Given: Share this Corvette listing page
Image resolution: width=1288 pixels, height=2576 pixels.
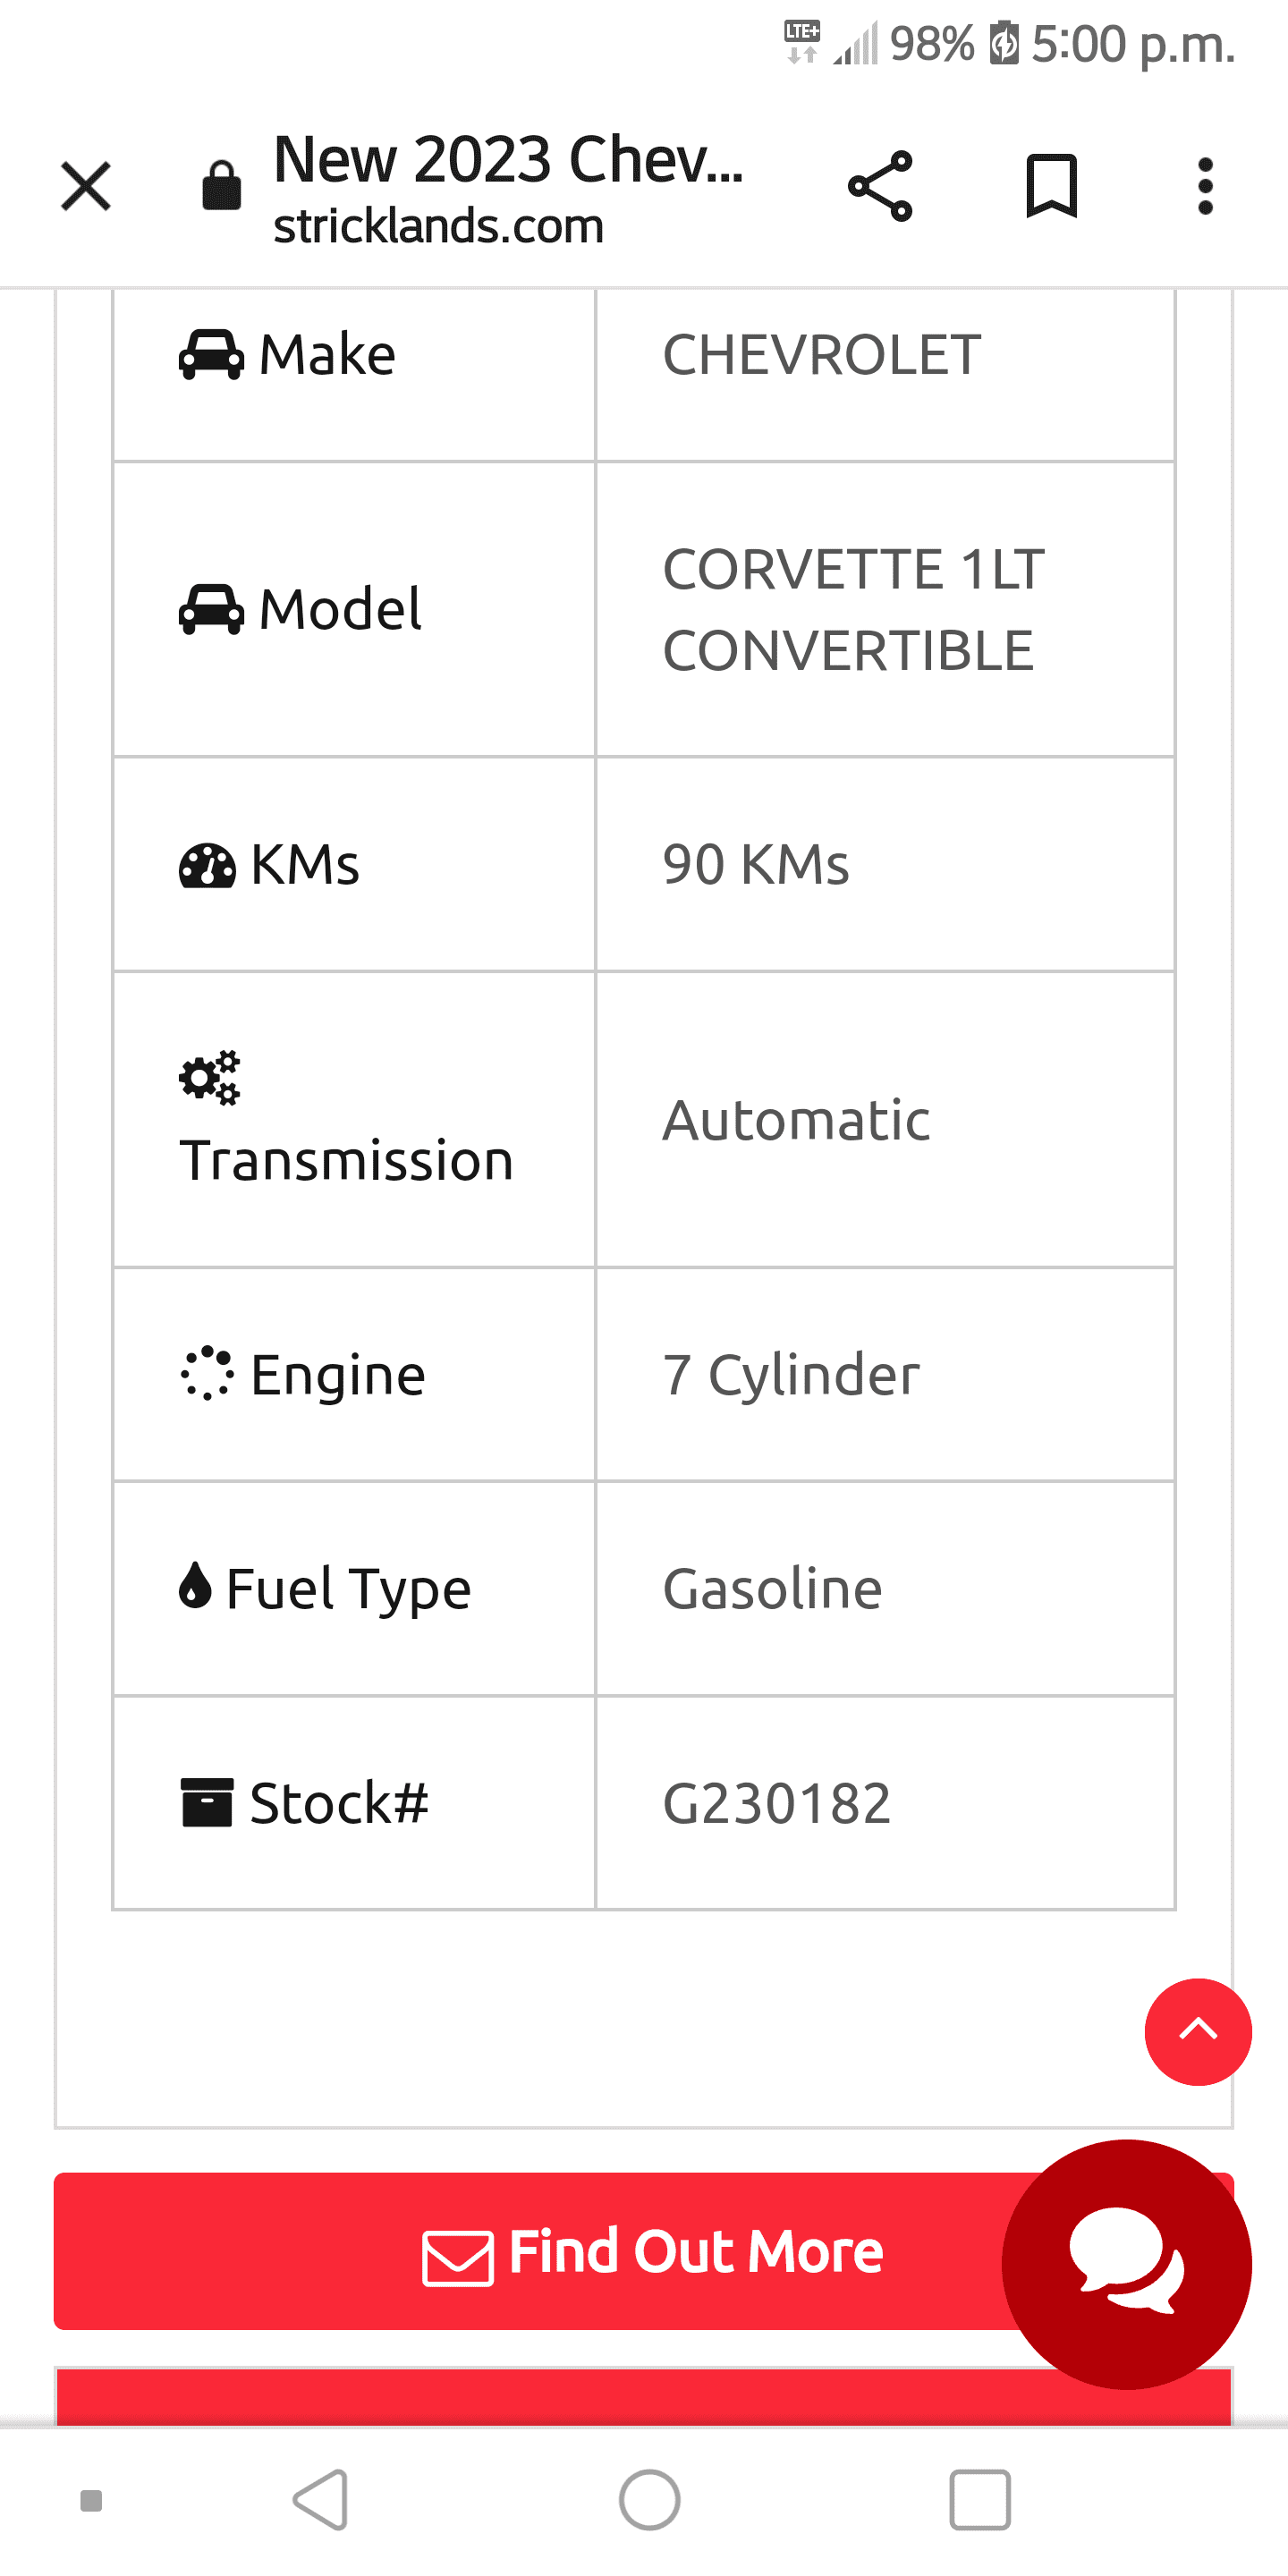Looking at the screenshot, I should coord(880,187).
